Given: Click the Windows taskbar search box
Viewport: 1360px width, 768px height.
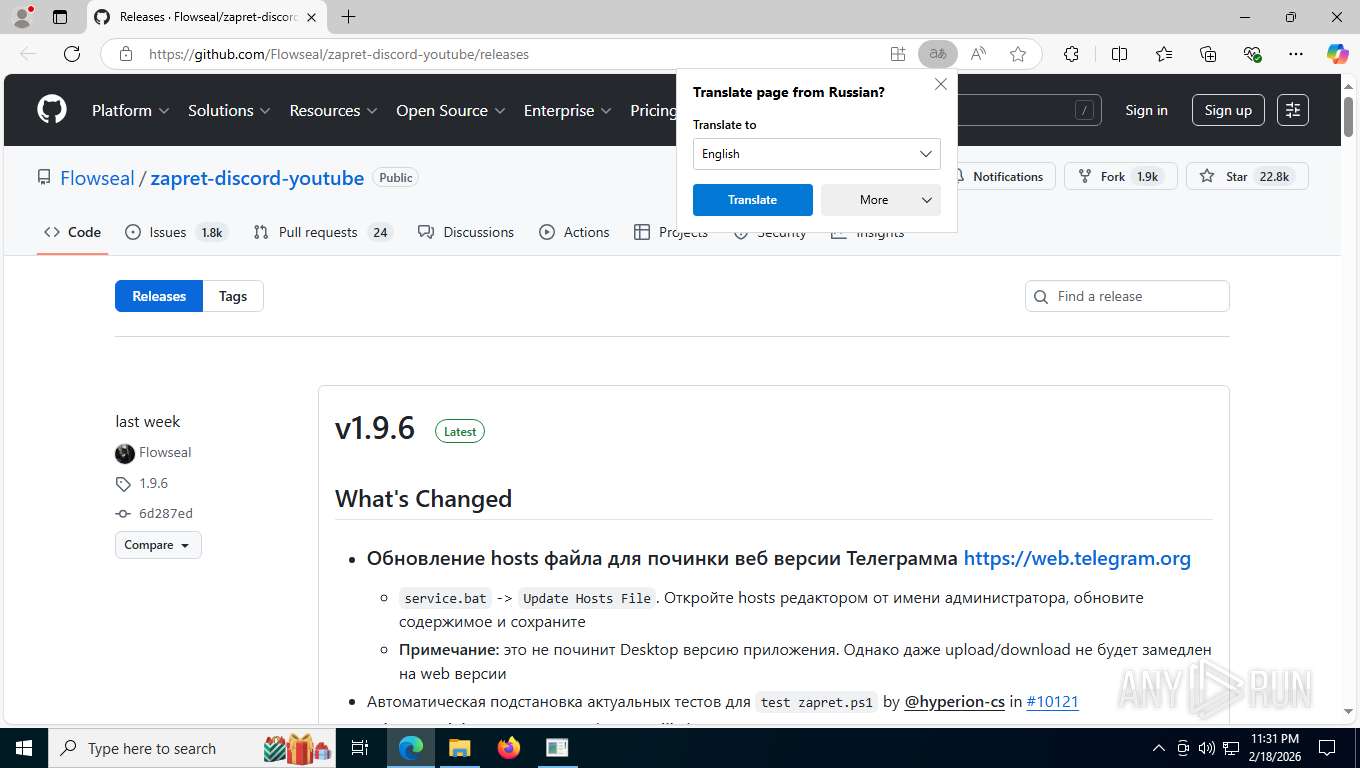Looking at the screenshot, I should click(x=194, y=748).
